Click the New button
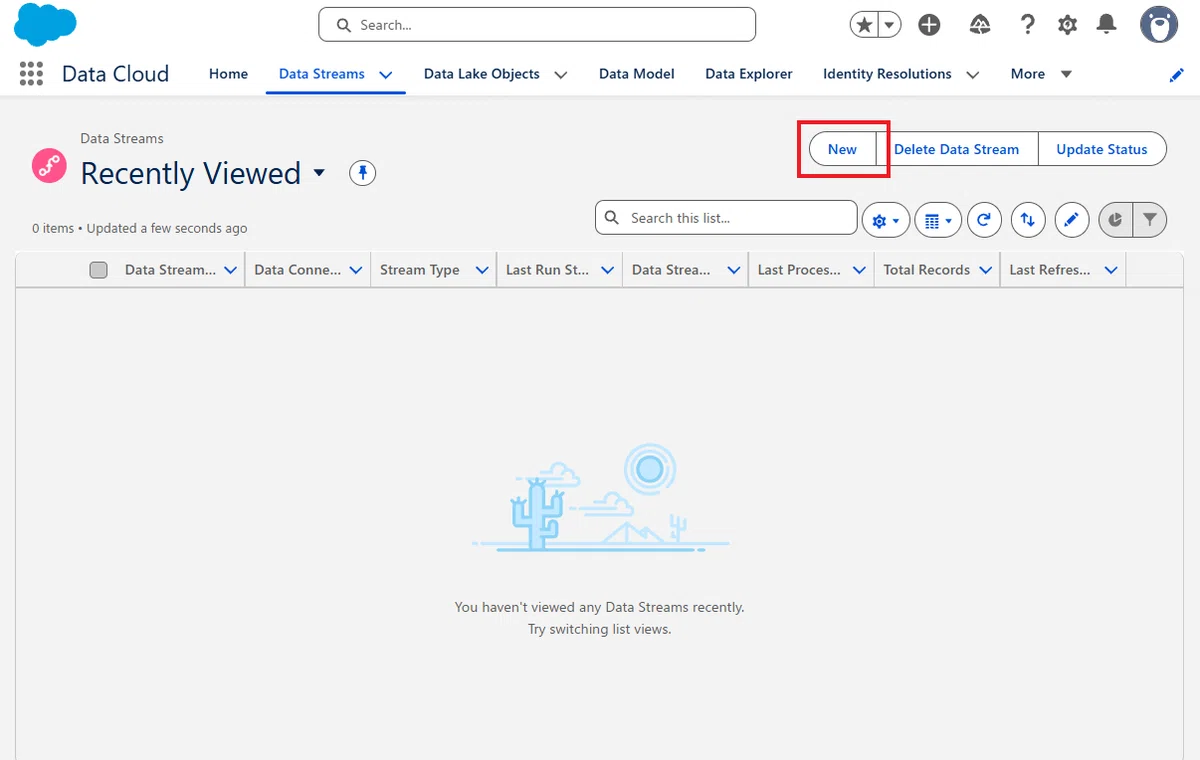Viewport: 1200px width, 760px height. pyautogui.click(x=842, y=149)
